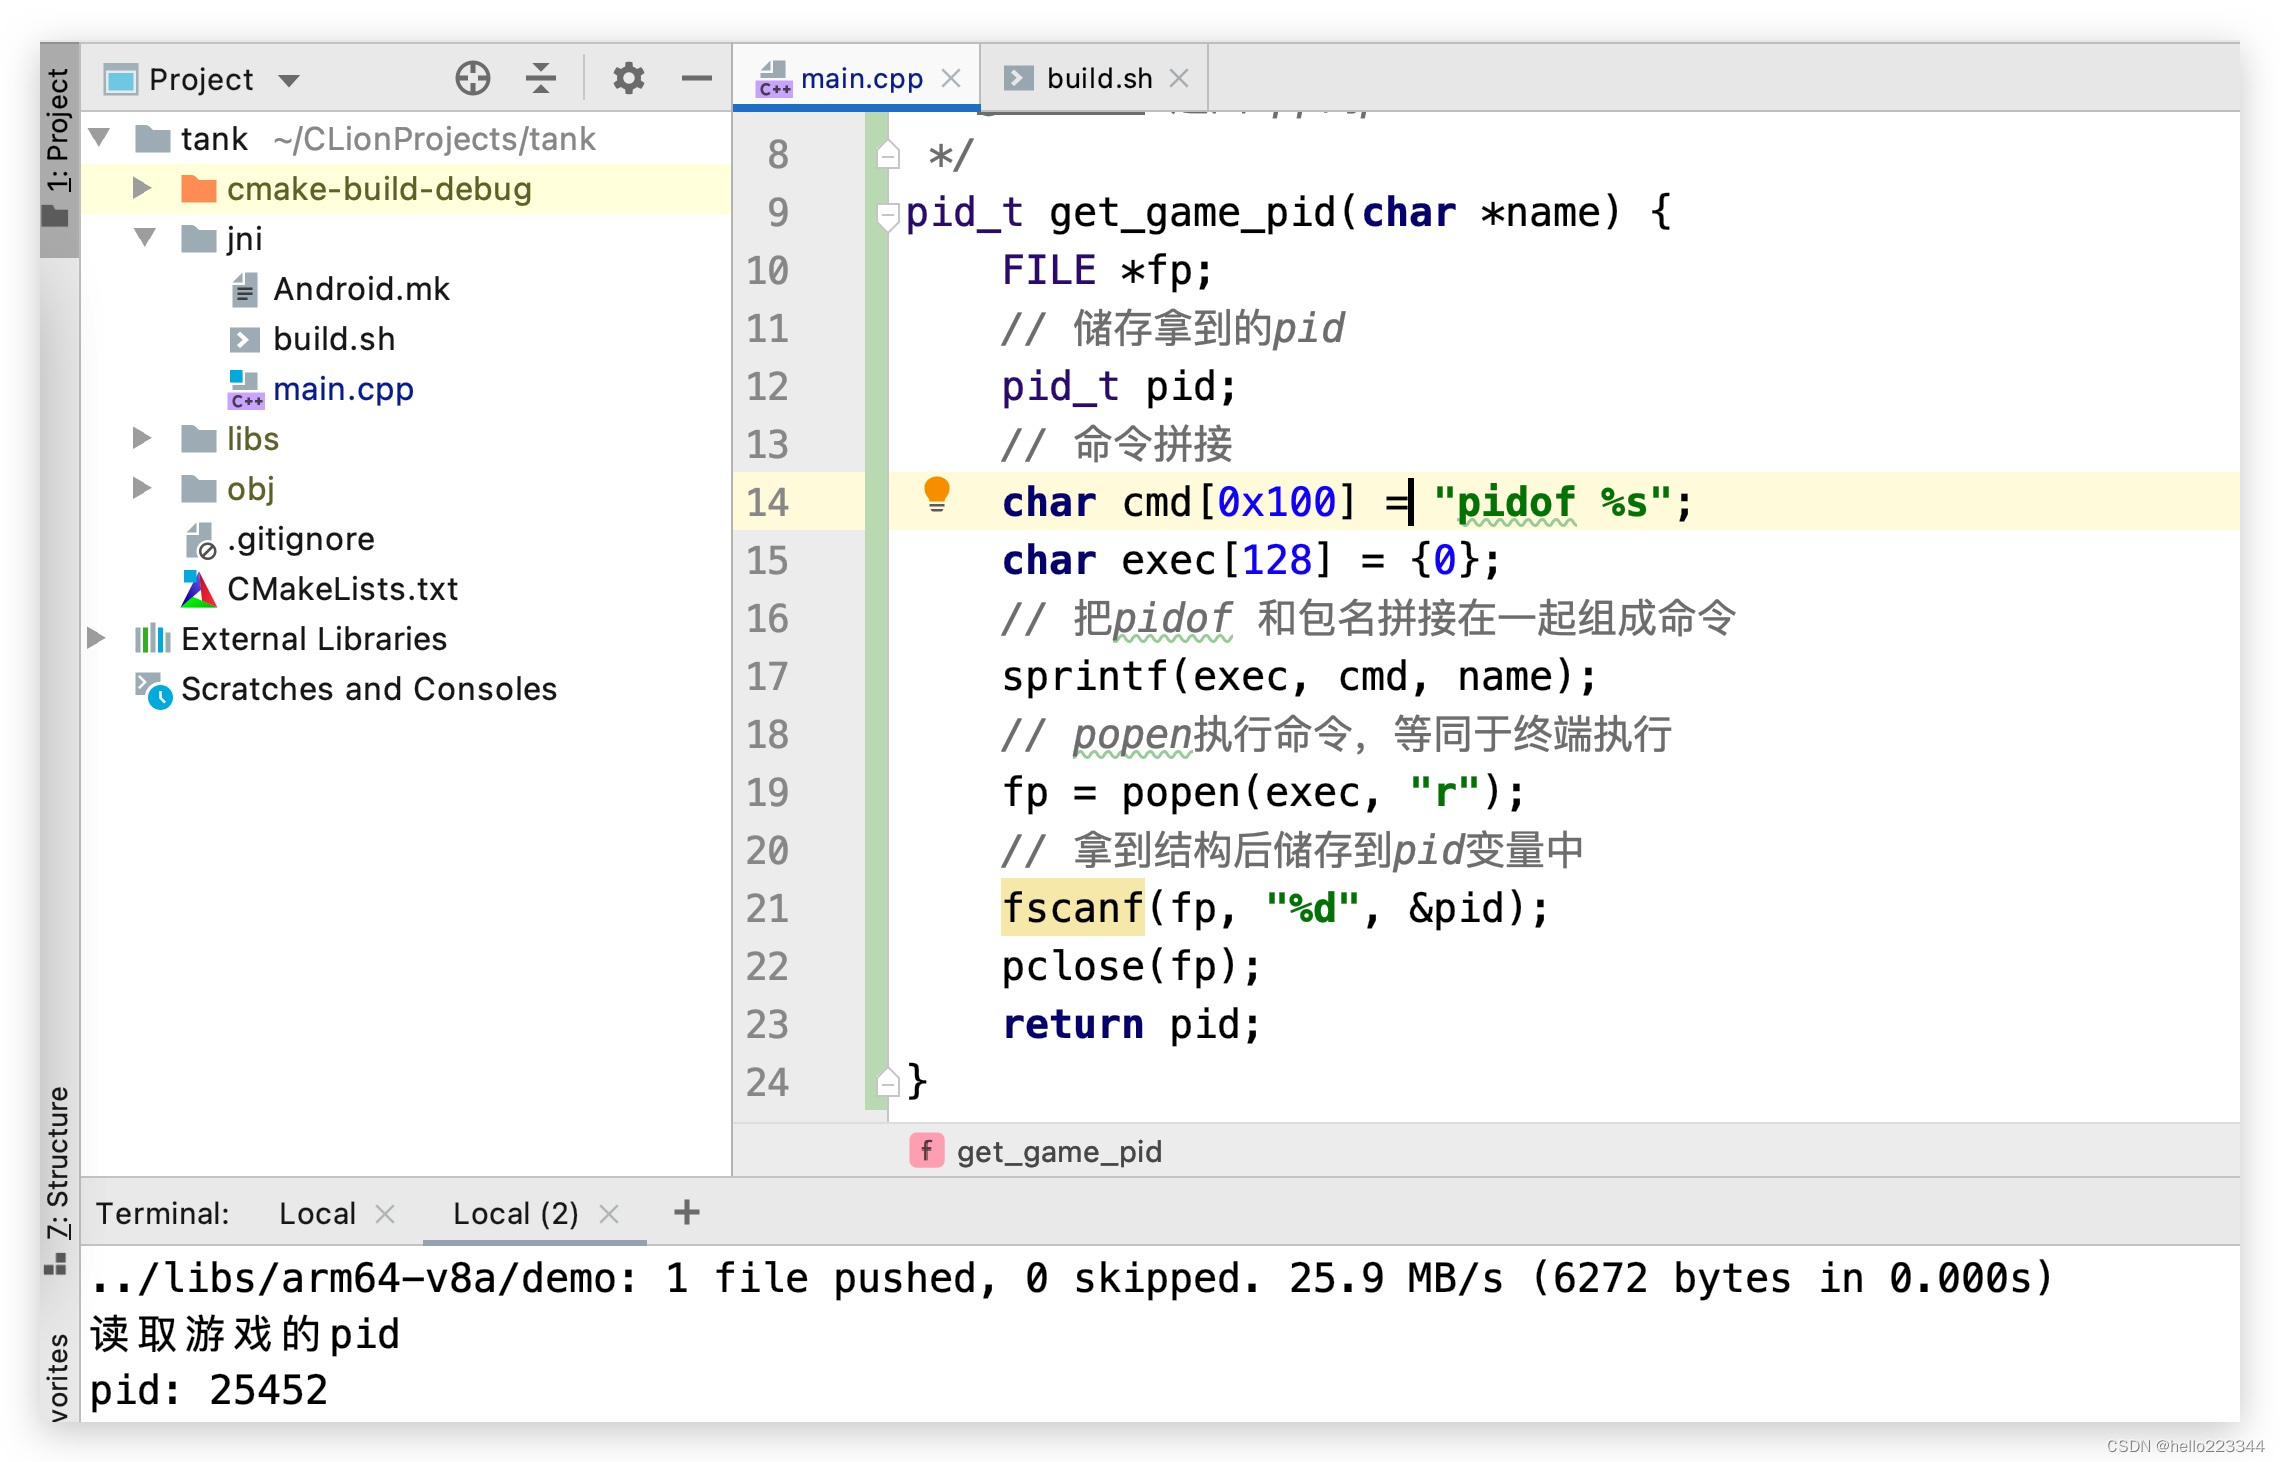
Task: Collapse the jni folder
Action: [144, 238]
